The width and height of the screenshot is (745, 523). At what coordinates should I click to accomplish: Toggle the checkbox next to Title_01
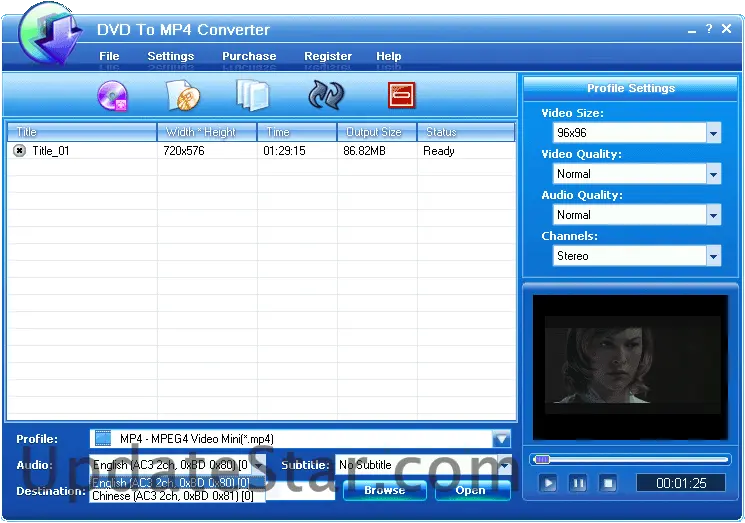pos(19,151)
